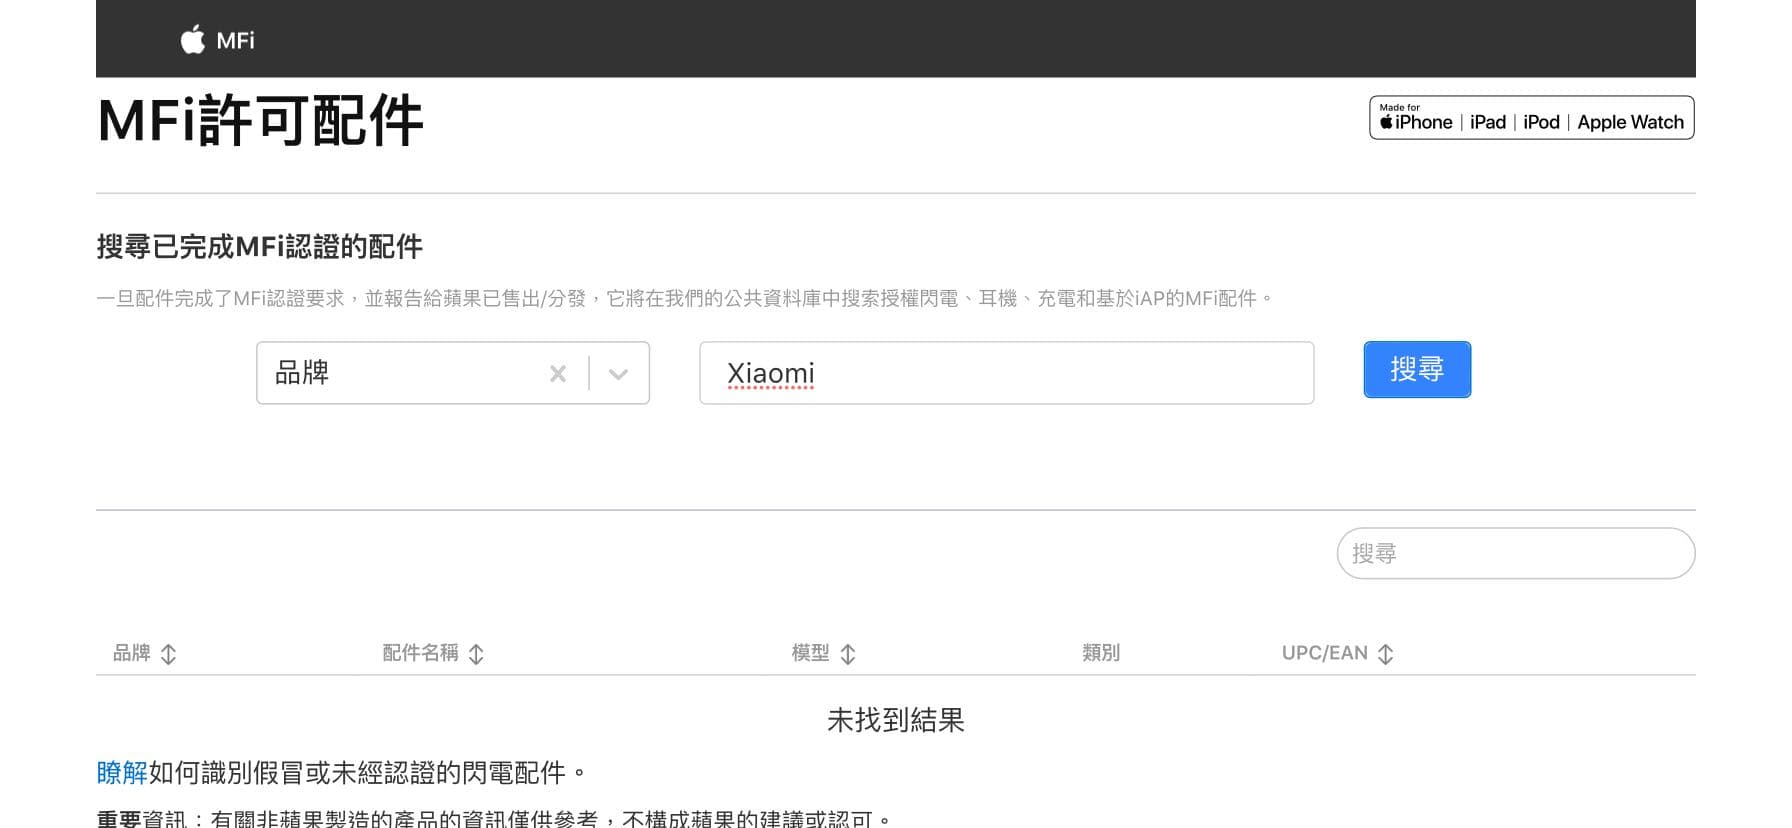Click the Made for iPhone badge
The height and width of the screenshot is (828, 1792).
click(1530, 118)
